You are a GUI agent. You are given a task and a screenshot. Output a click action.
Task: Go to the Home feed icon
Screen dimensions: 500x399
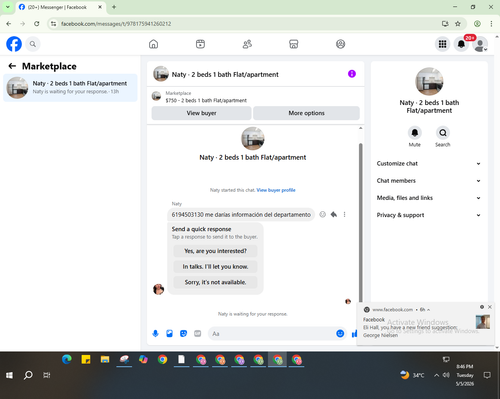(x=153, y=44)
